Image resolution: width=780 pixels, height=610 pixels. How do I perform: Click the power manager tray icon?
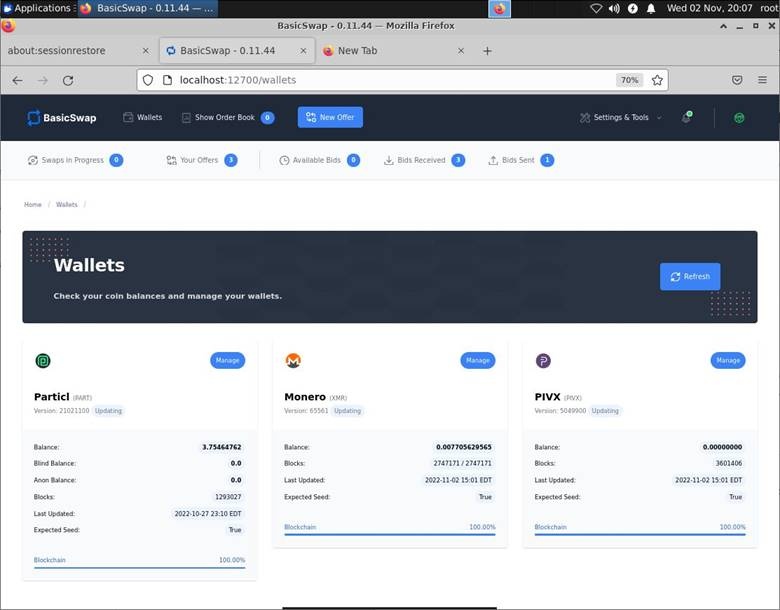633,8
